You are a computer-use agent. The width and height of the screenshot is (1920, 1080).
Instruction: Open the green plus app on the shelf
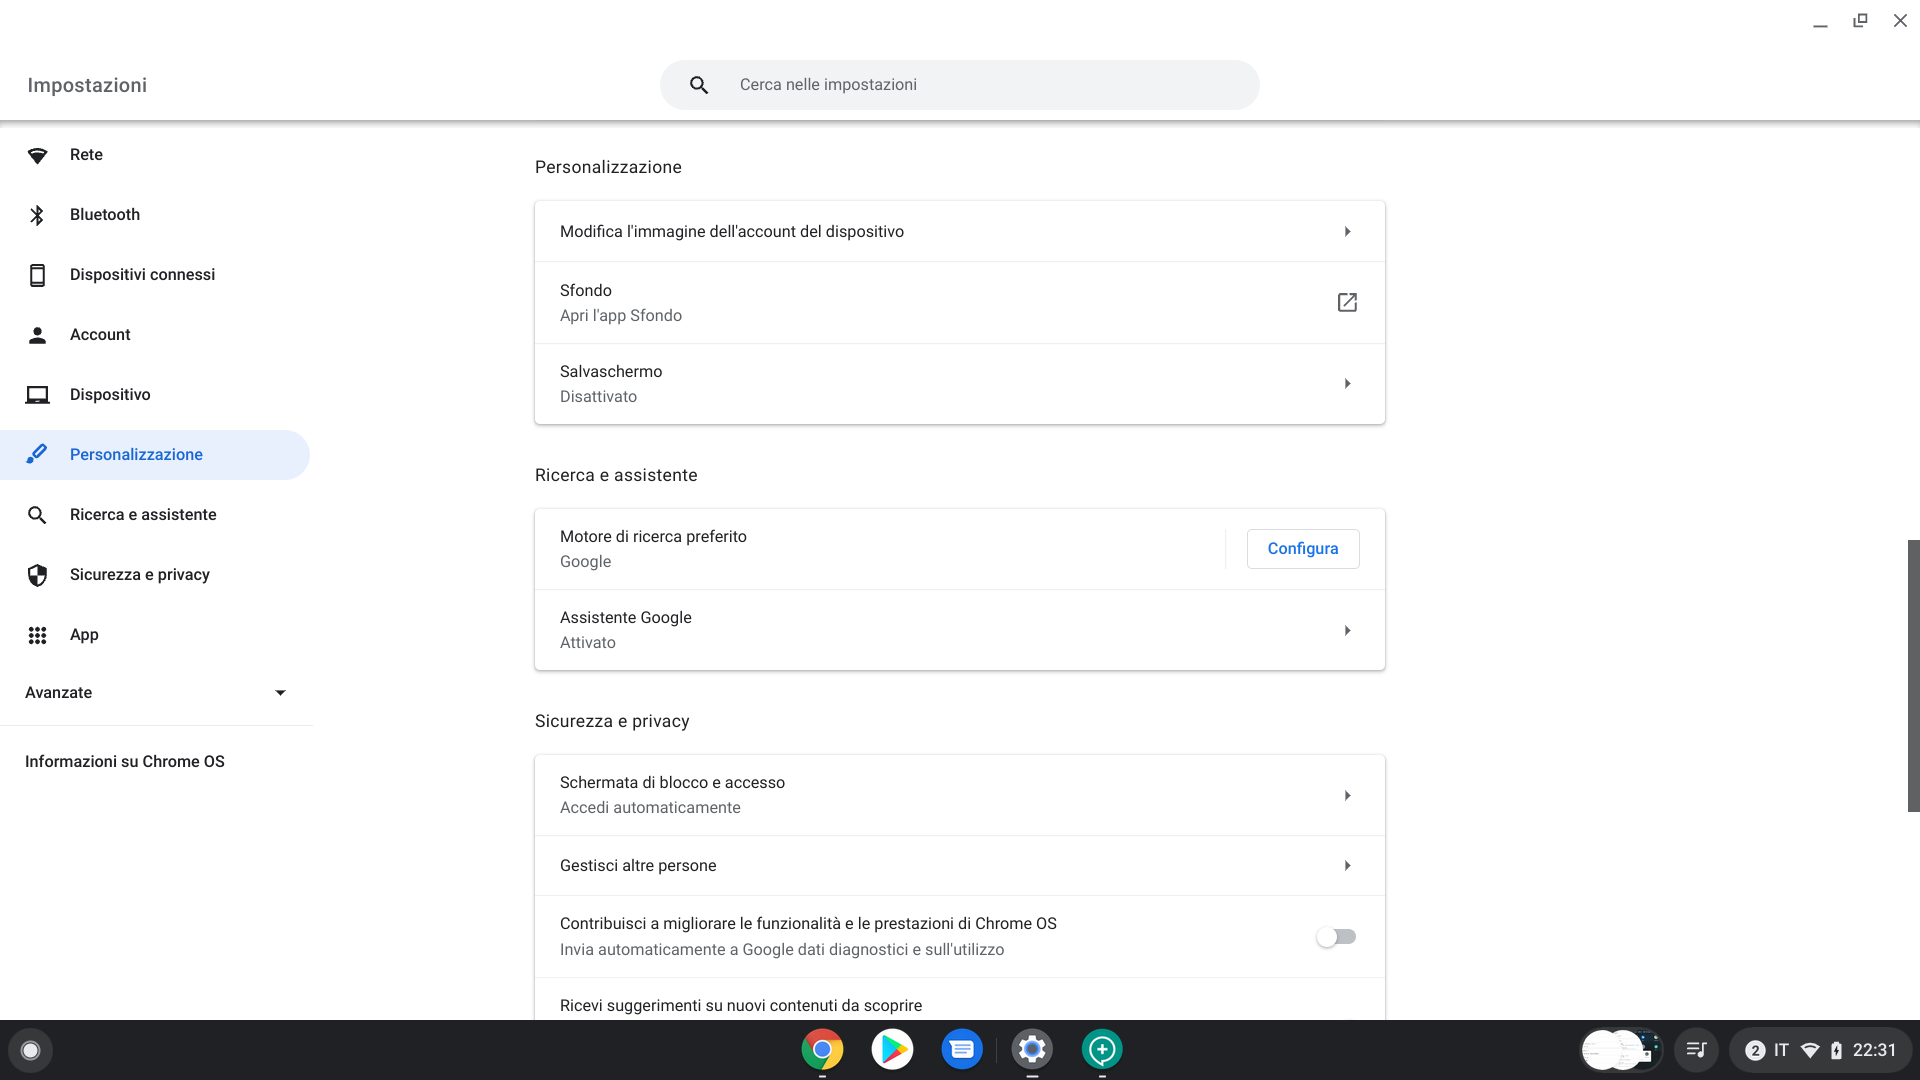coord(1102,1050)
